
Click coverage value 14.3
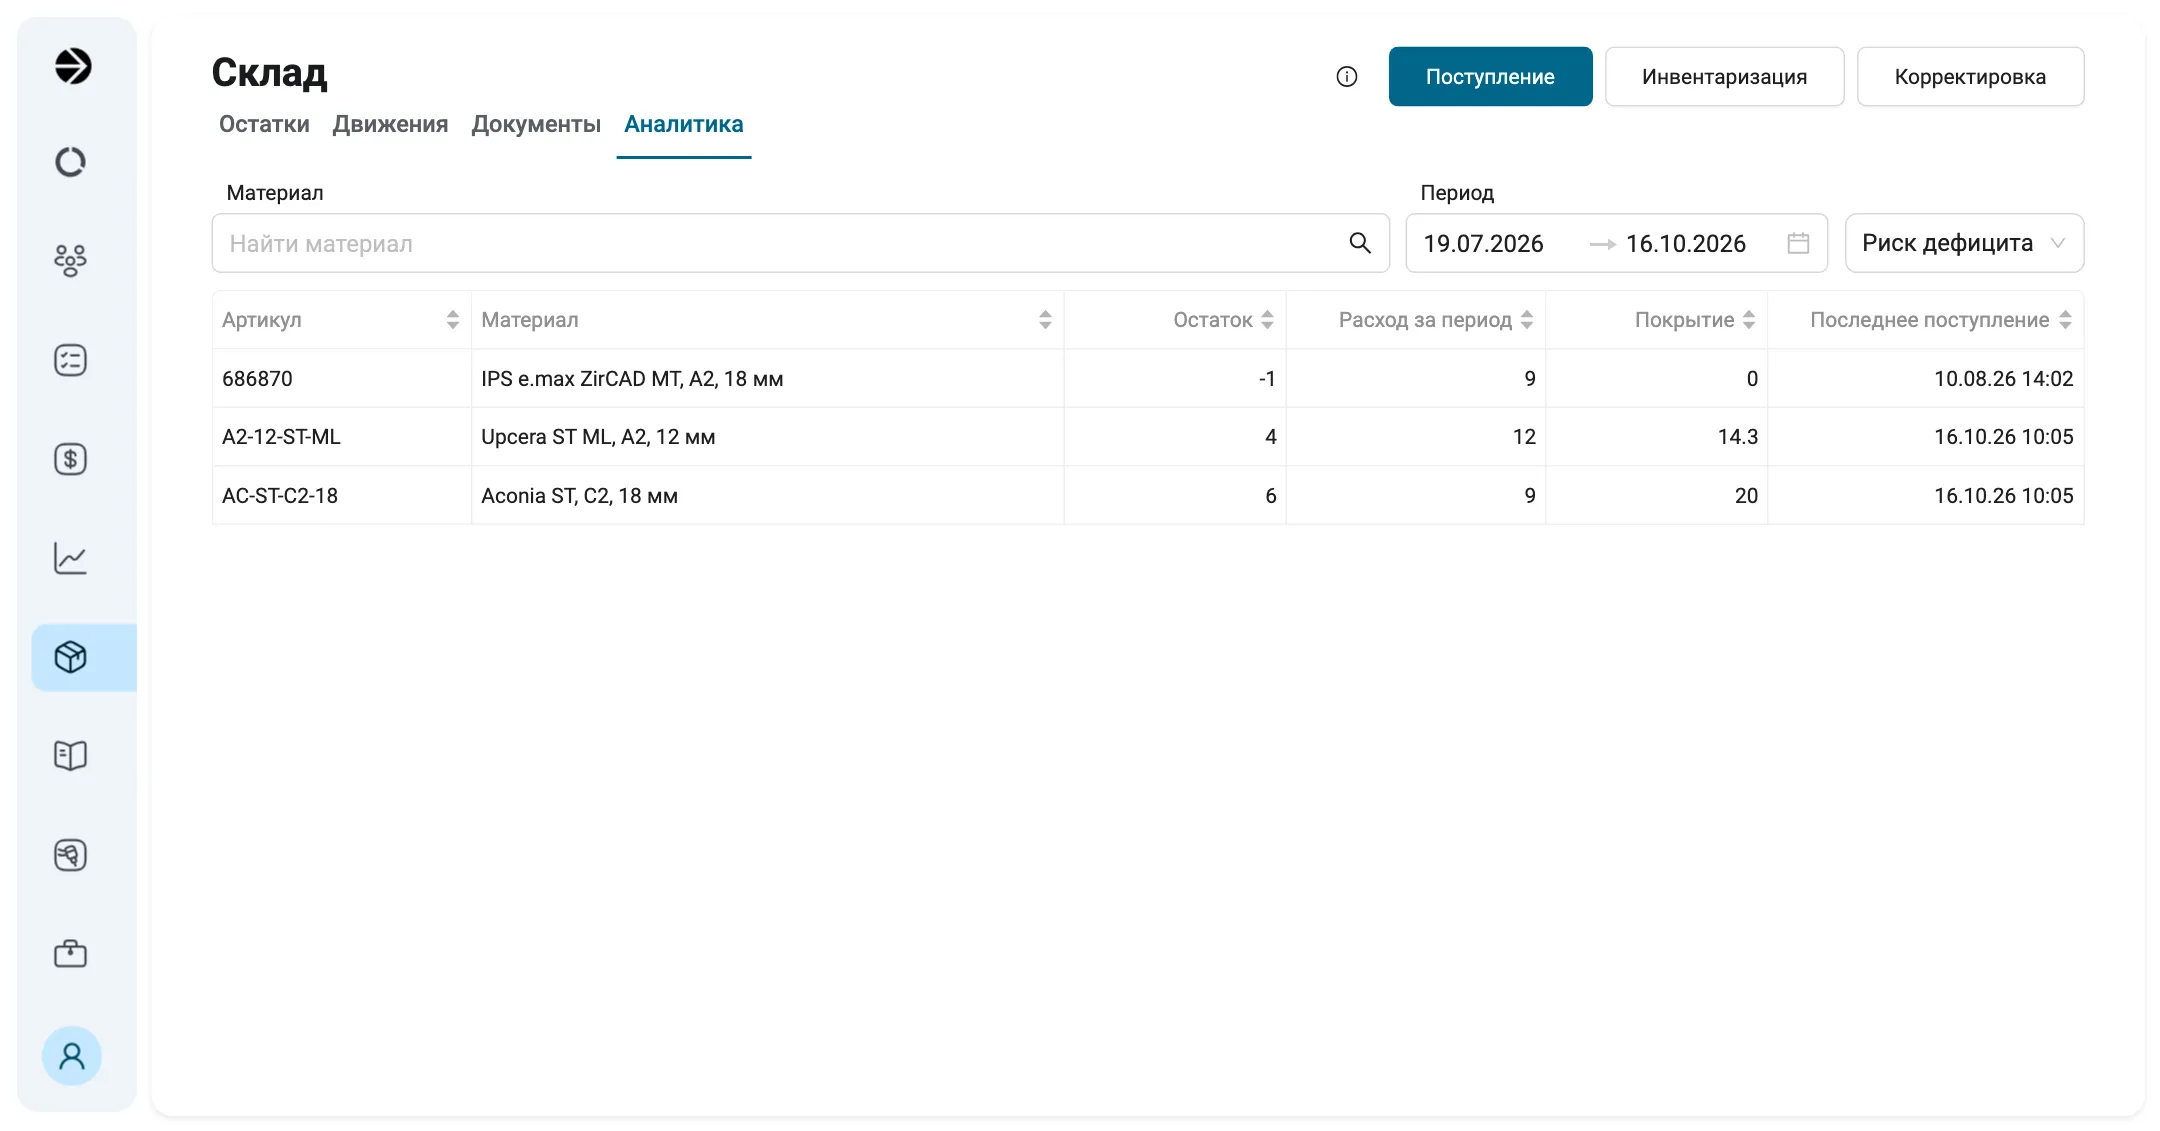[x=1737, y=437]
